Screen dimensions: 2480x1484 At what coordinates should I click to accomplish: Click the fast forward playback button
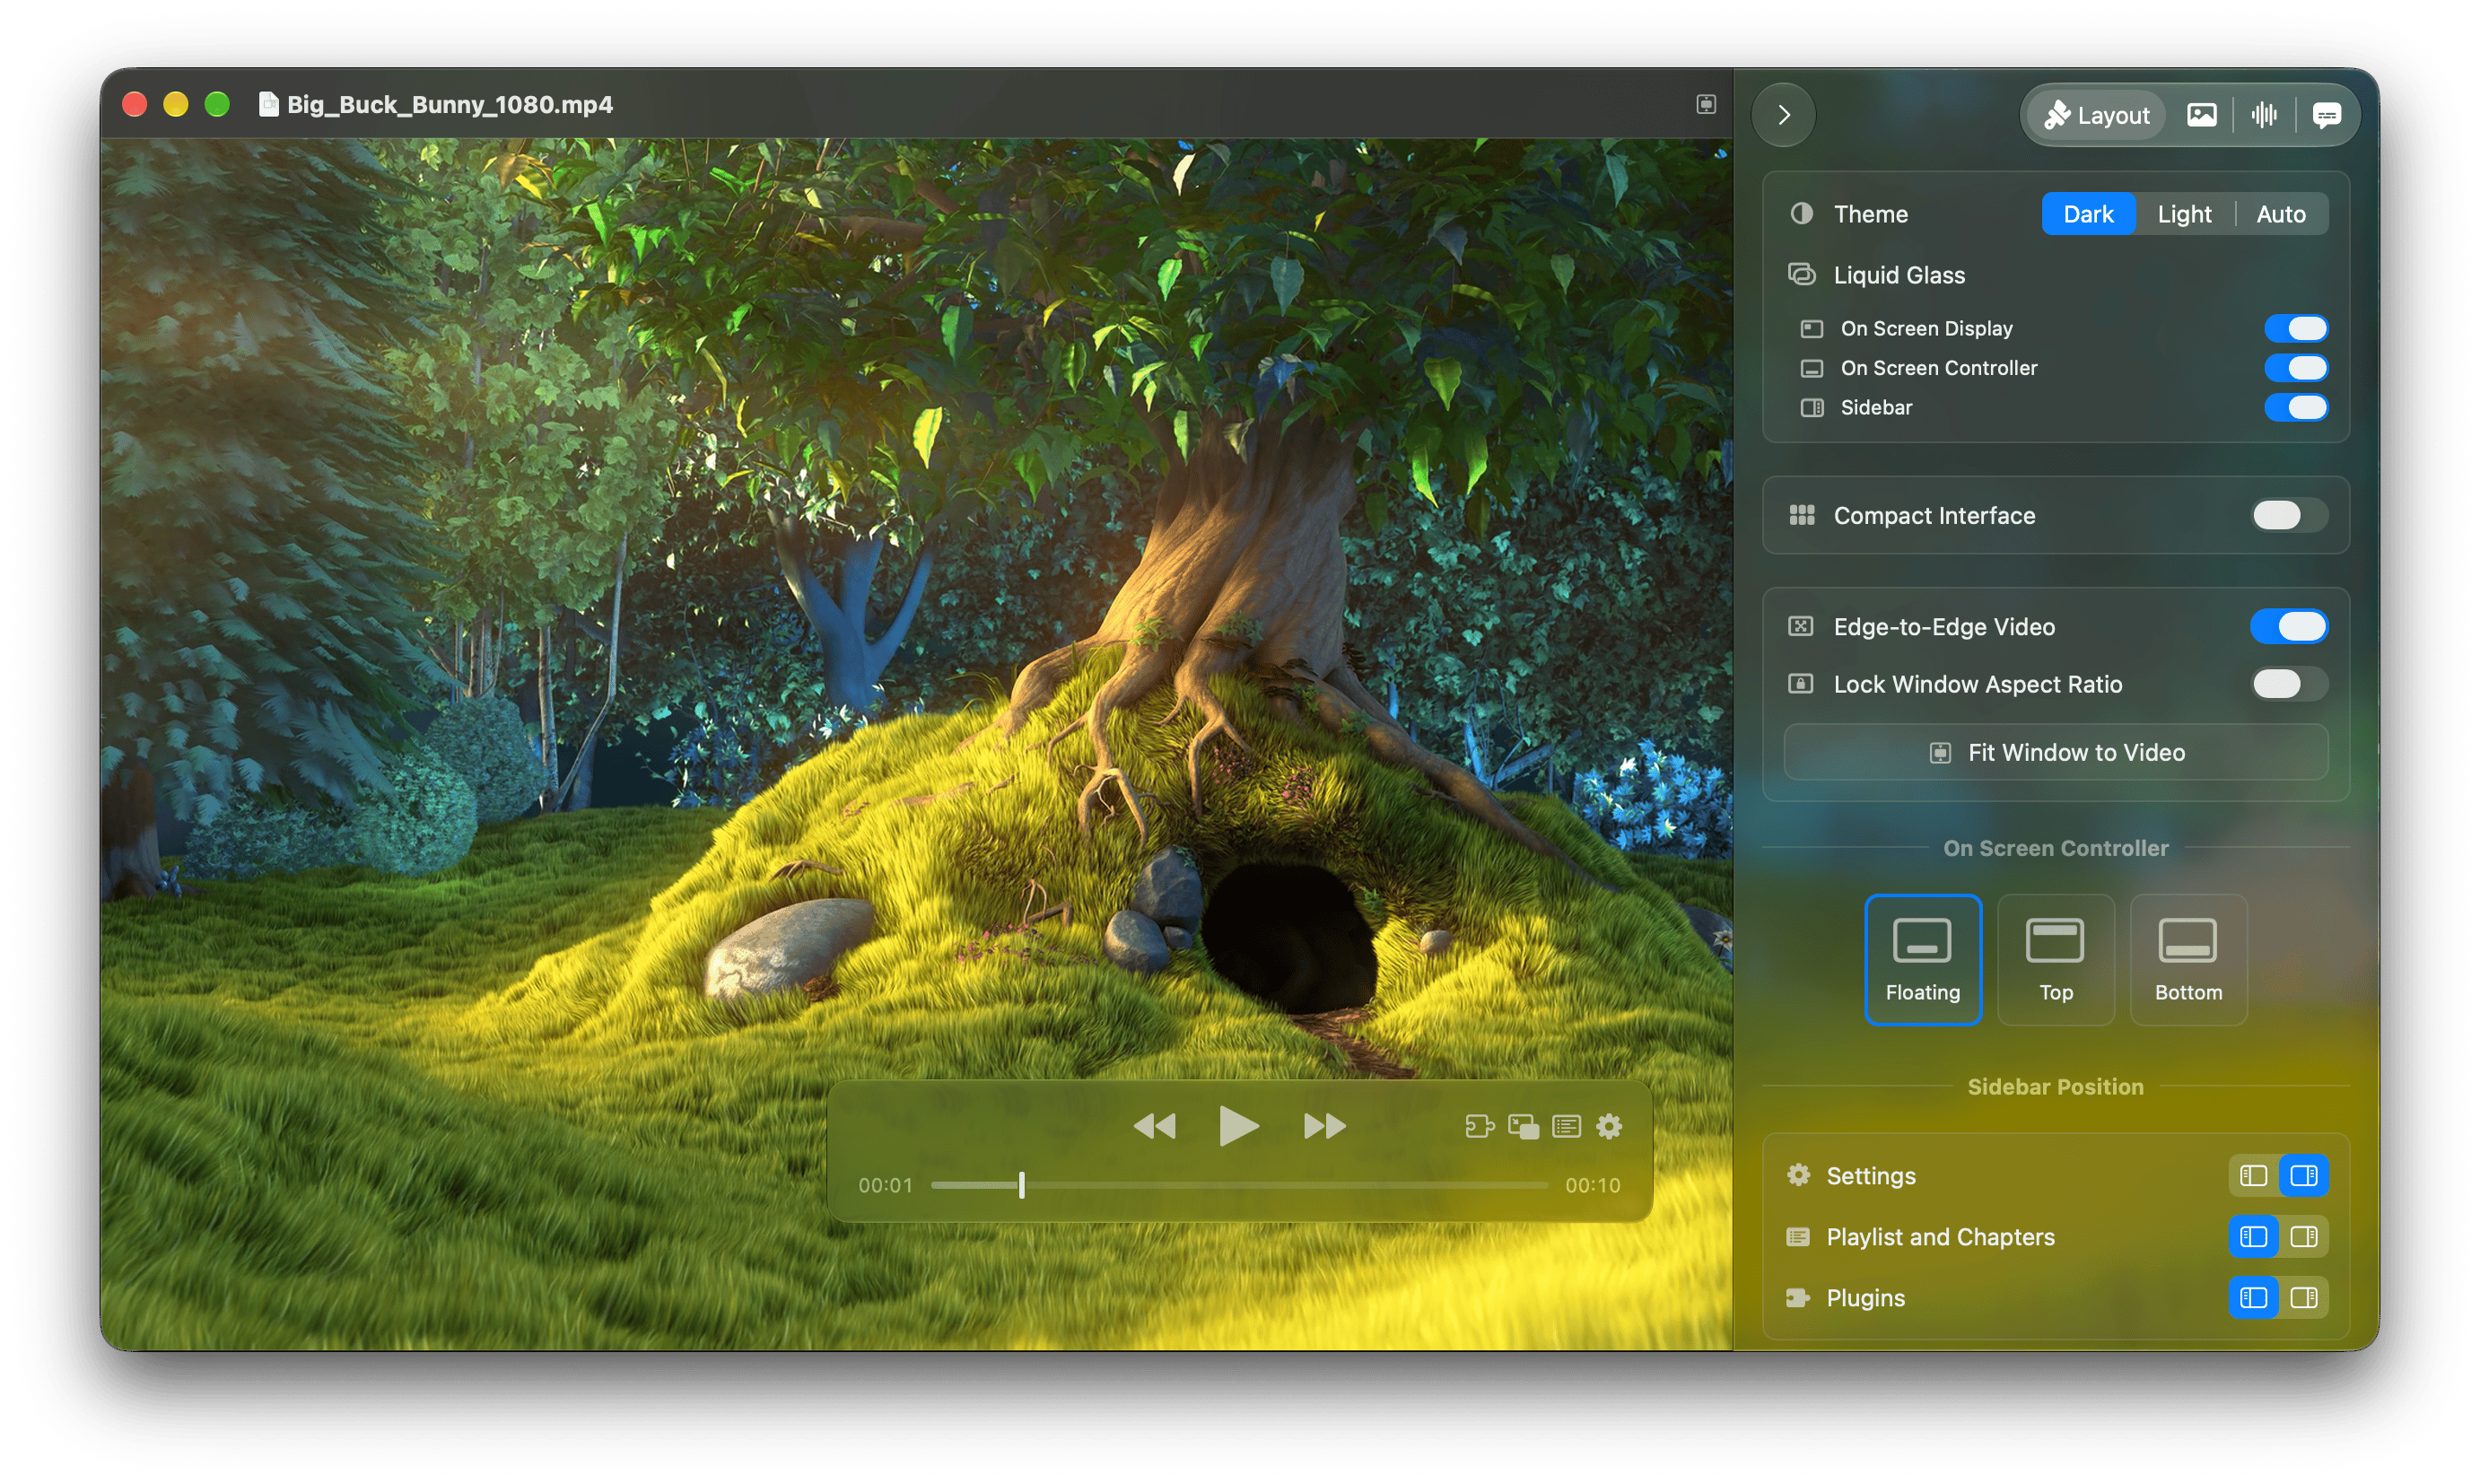tap(1325, 1127)
